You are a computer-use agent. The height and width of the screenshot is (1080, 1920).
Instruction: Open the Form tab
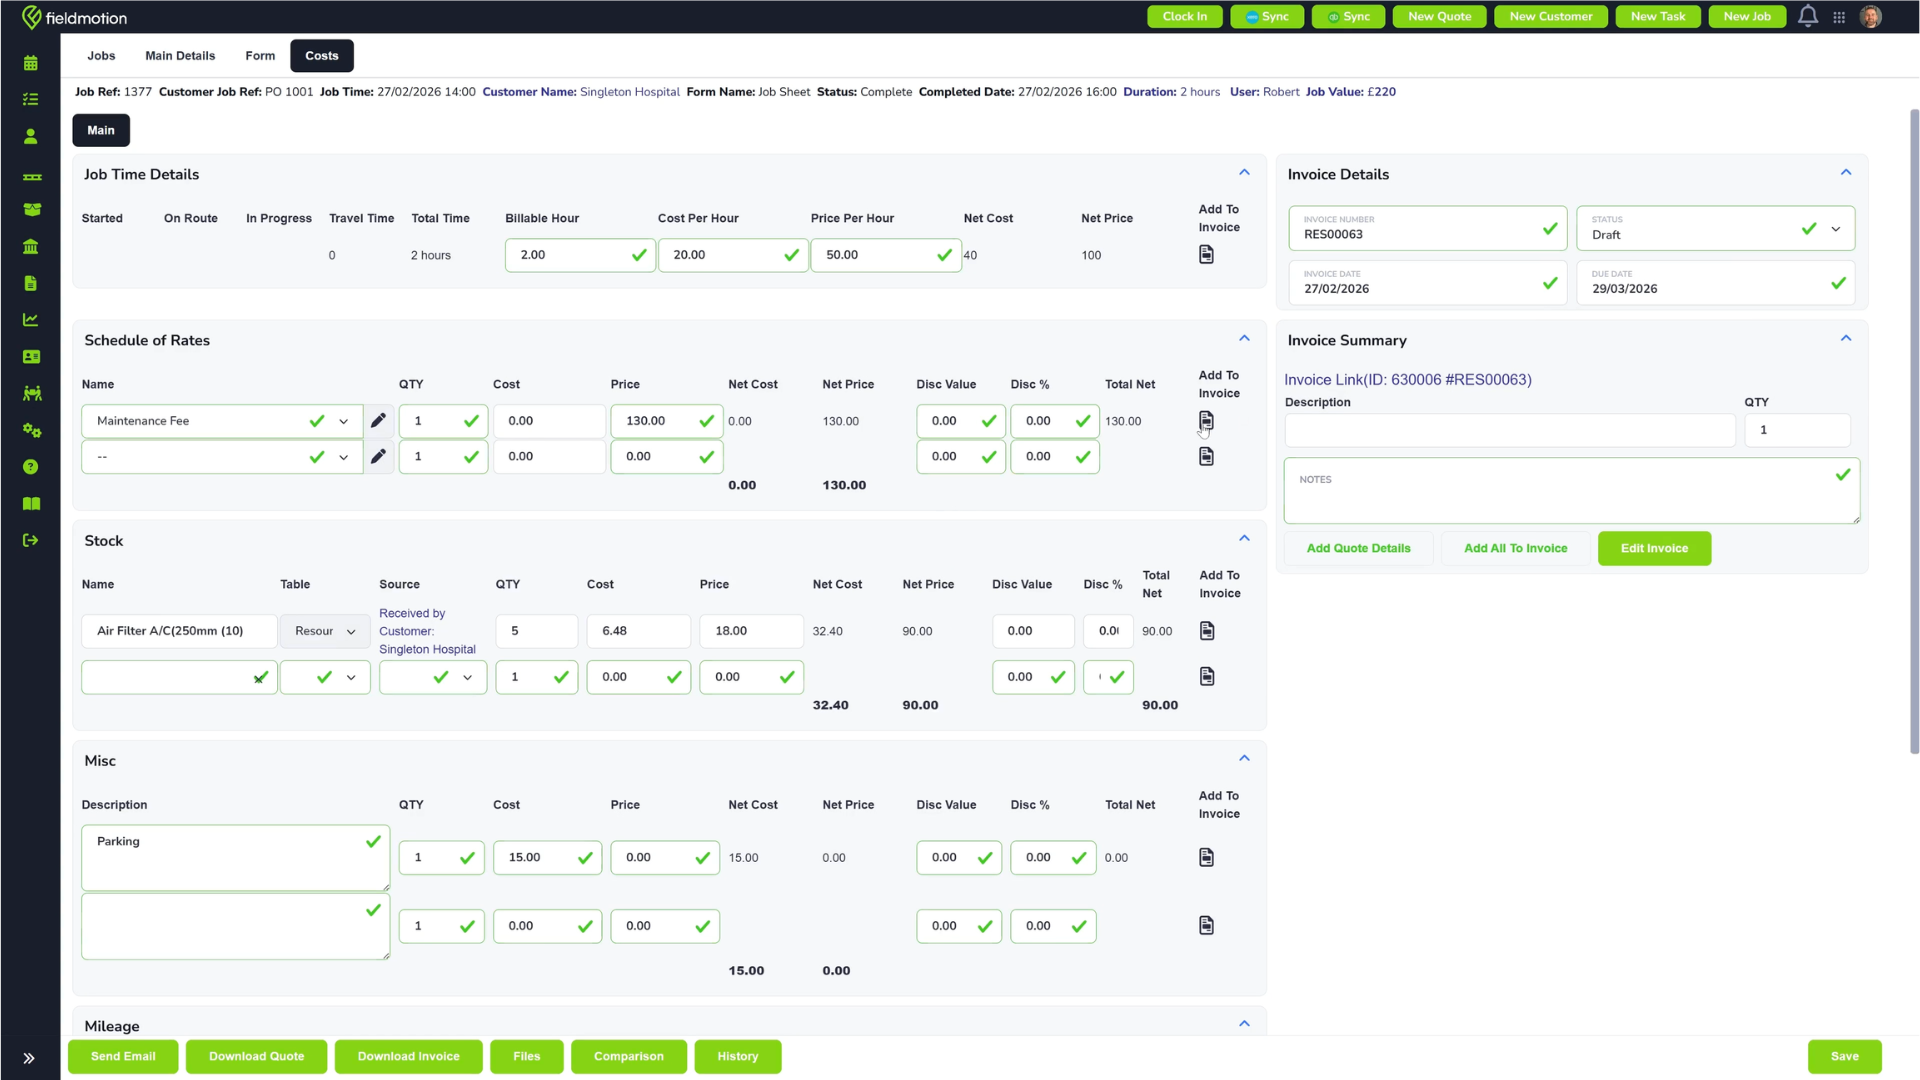[x=260, y=56]
